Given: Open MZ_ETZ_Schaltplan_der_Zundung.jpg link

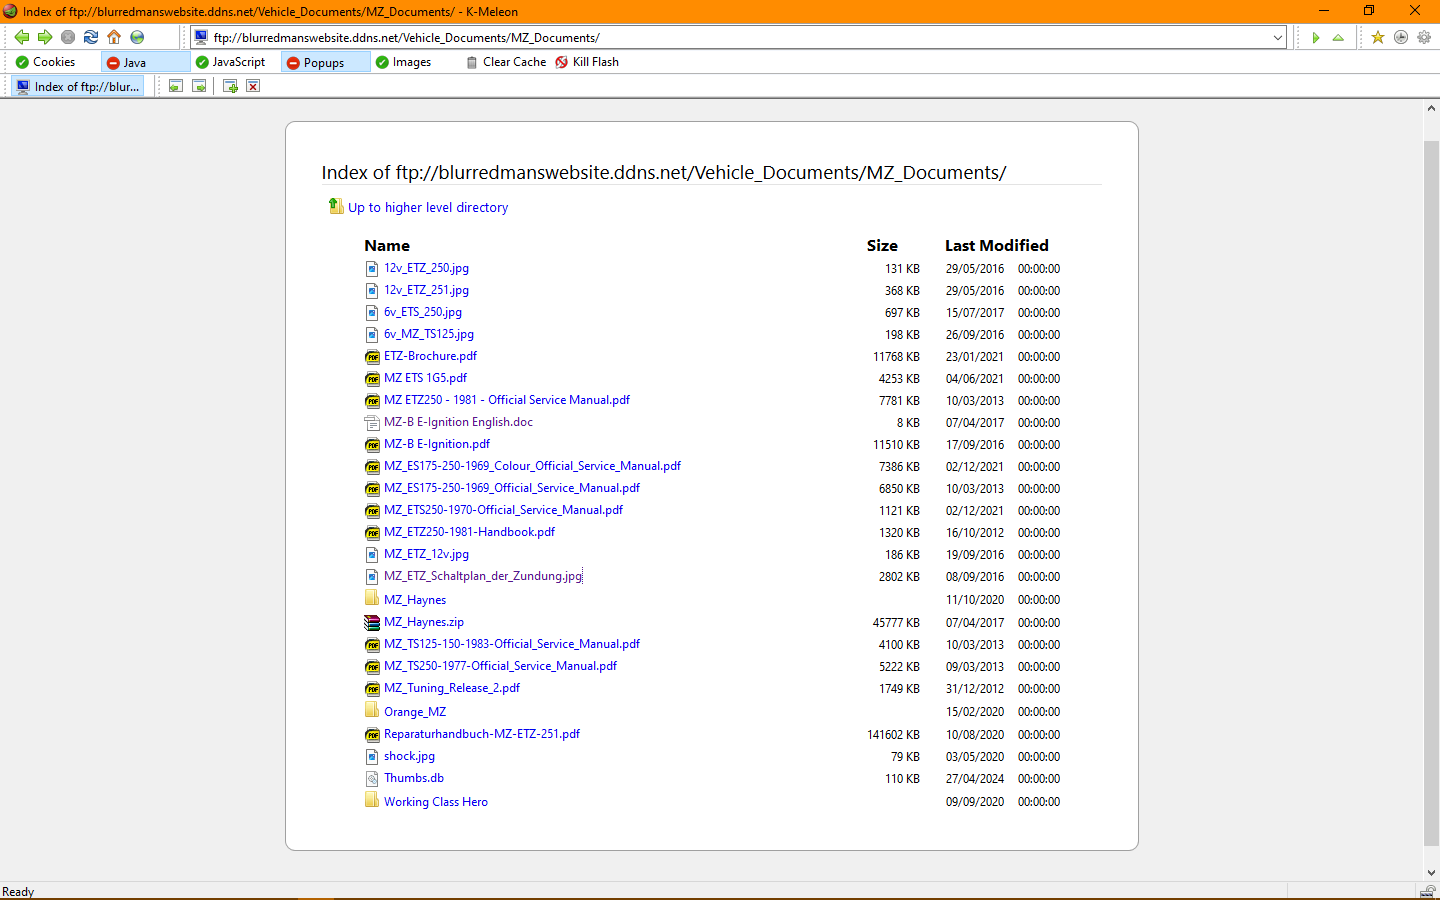Looking at the screenshot, I should click(x=483, y=576).
